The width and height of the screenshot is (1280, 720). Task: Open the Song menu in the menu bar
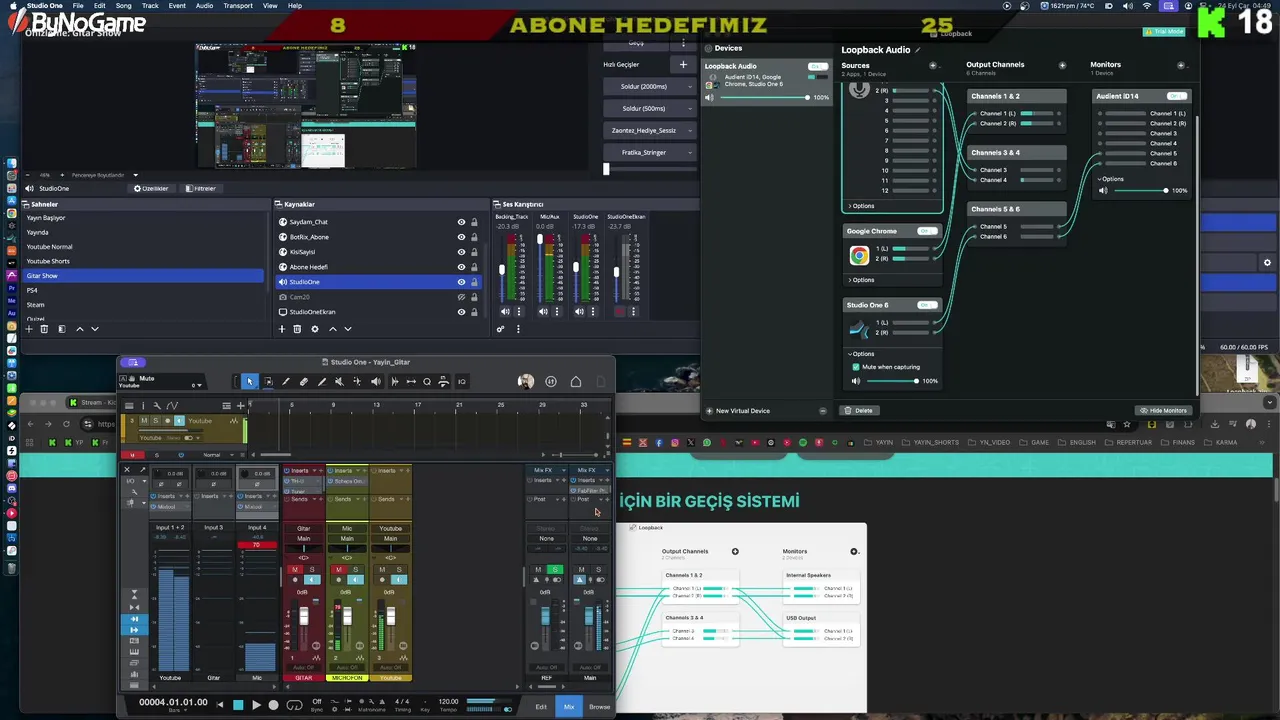click(x=124, y=5)
